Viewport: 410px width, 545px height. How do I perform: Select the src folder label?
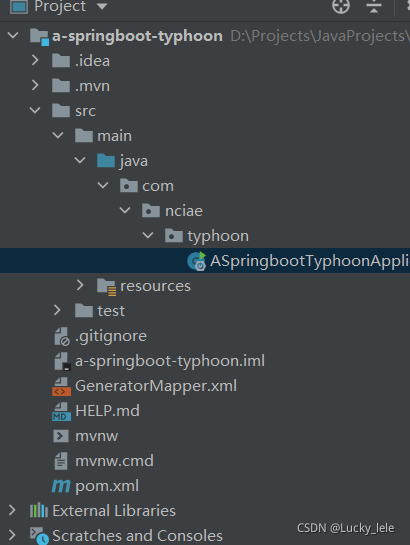point(85,111)
